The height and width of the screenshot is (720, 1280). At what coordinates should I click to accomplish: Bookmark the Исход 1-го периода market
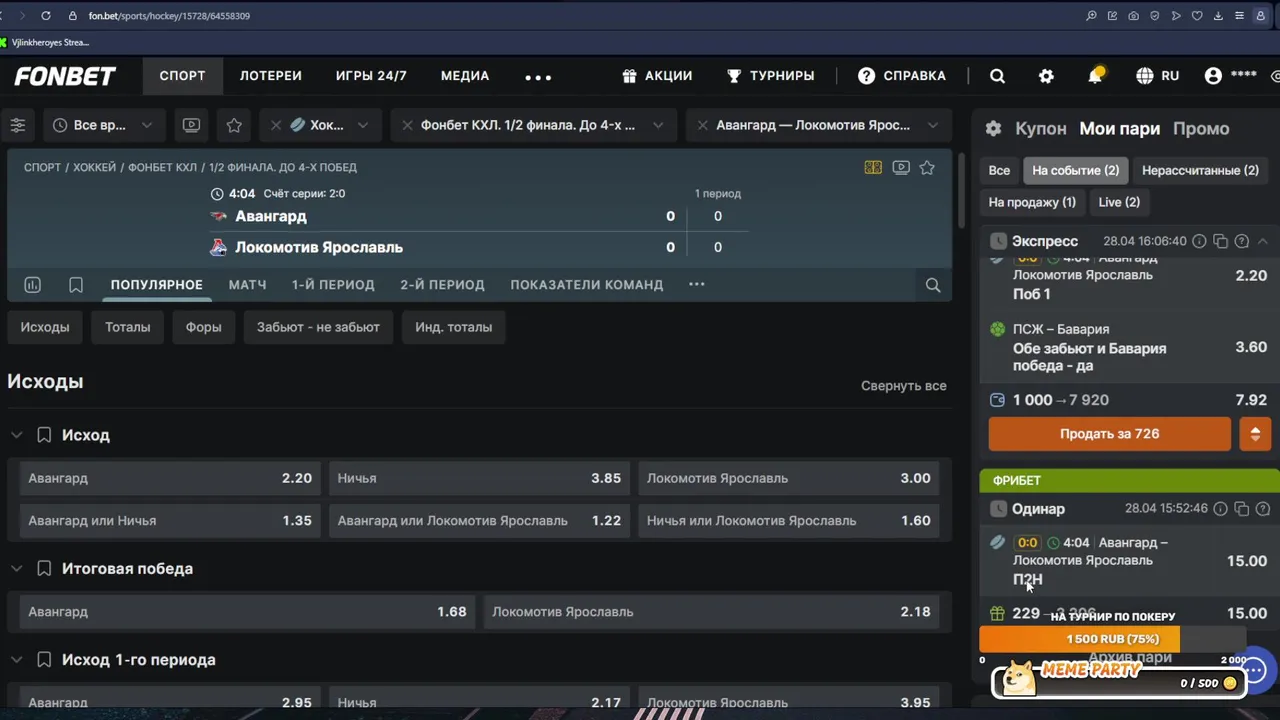[x=44, y=660]
